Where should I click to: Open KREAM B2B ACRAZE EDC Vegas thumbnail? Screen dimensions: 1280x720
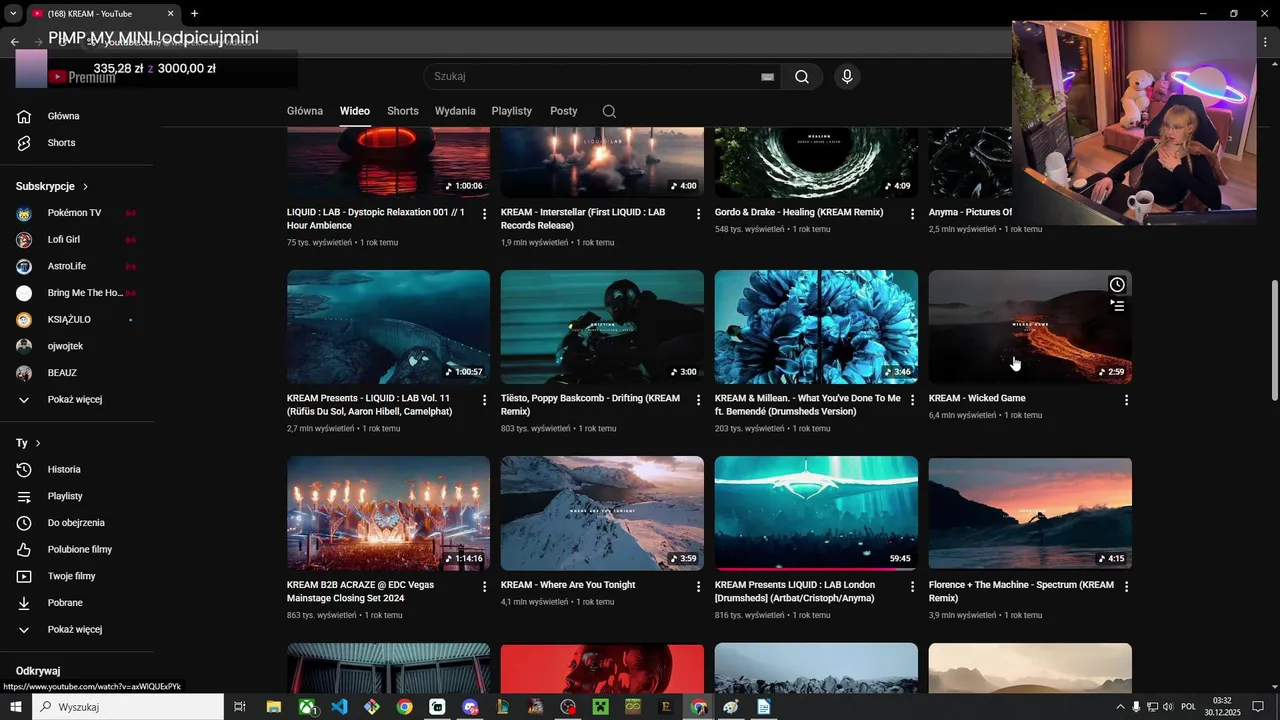388,513
